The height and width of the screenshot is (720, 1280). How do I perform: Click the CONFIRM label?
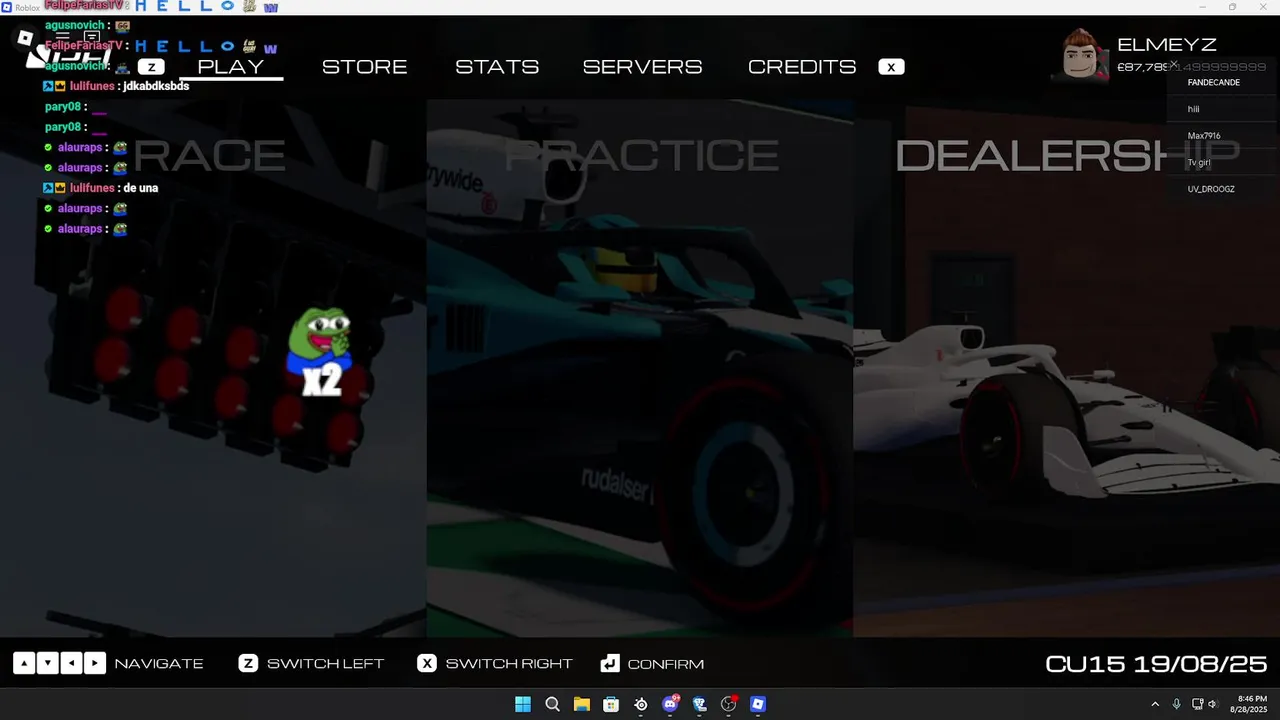click(x=666, y=664)
